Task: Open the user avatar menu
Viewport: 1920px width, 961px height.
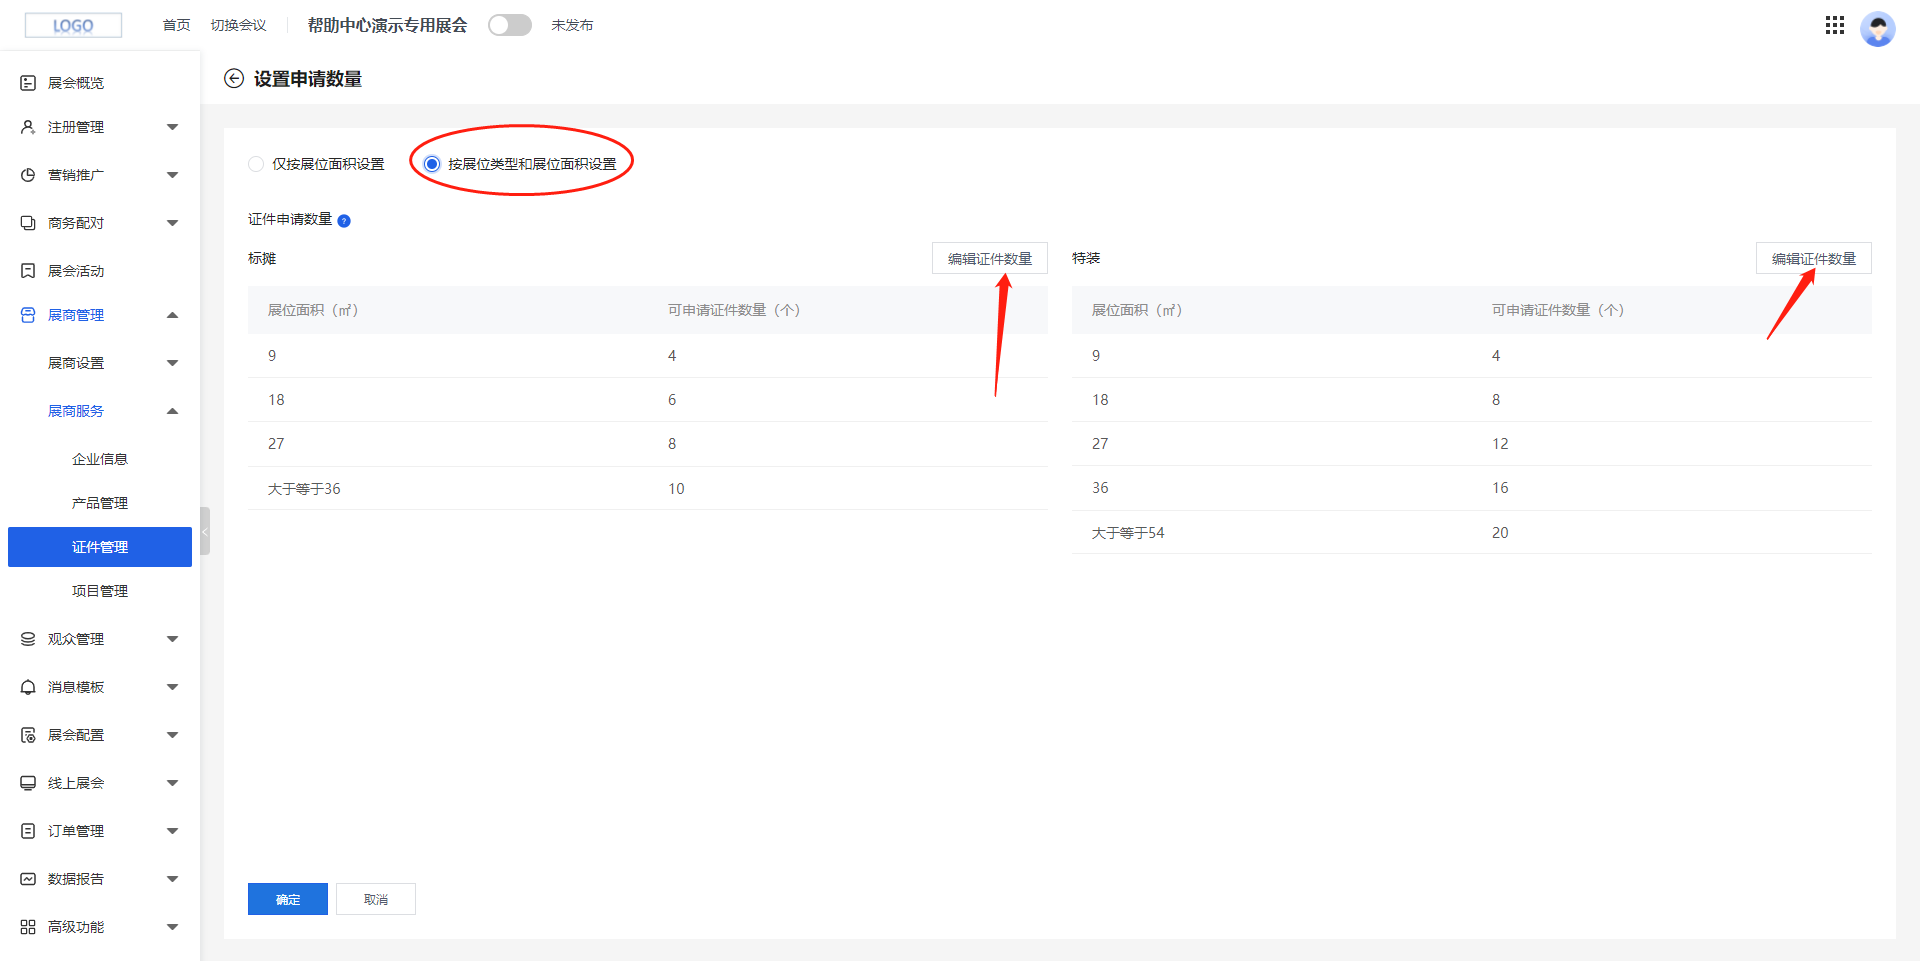Action: click(x=1877, y=28)
